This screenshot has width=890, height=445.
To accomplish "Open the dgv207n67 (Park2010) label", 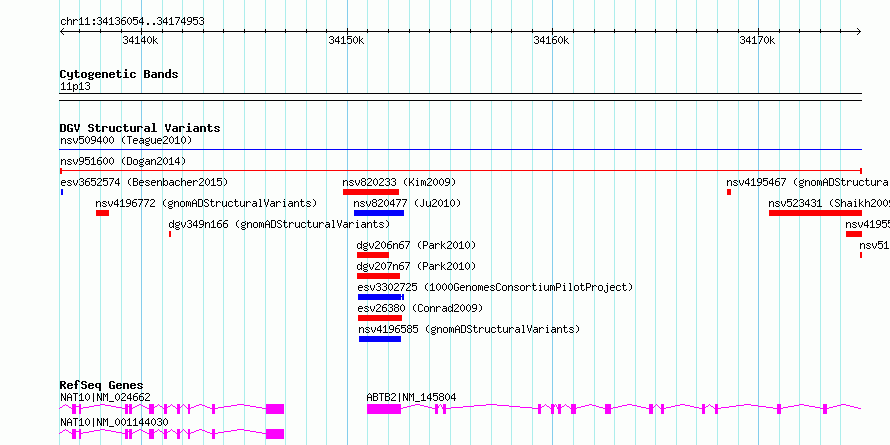I will 416,266.
